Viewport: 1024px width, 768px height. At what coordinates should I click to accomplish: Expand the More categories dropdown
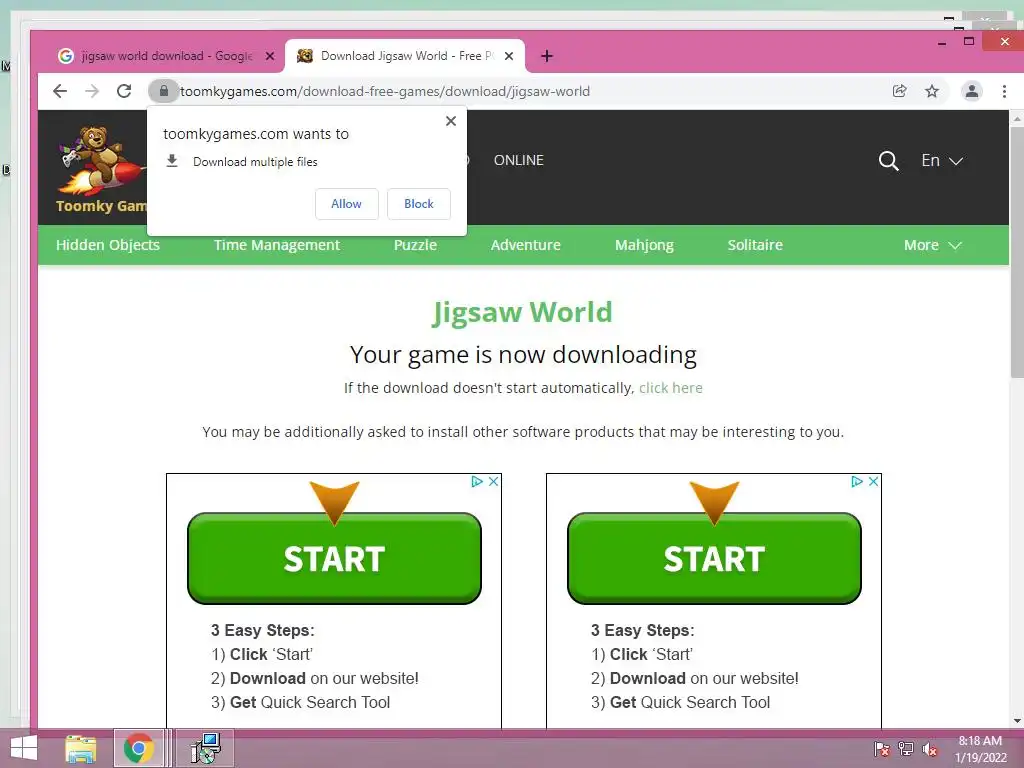point(933,245)
